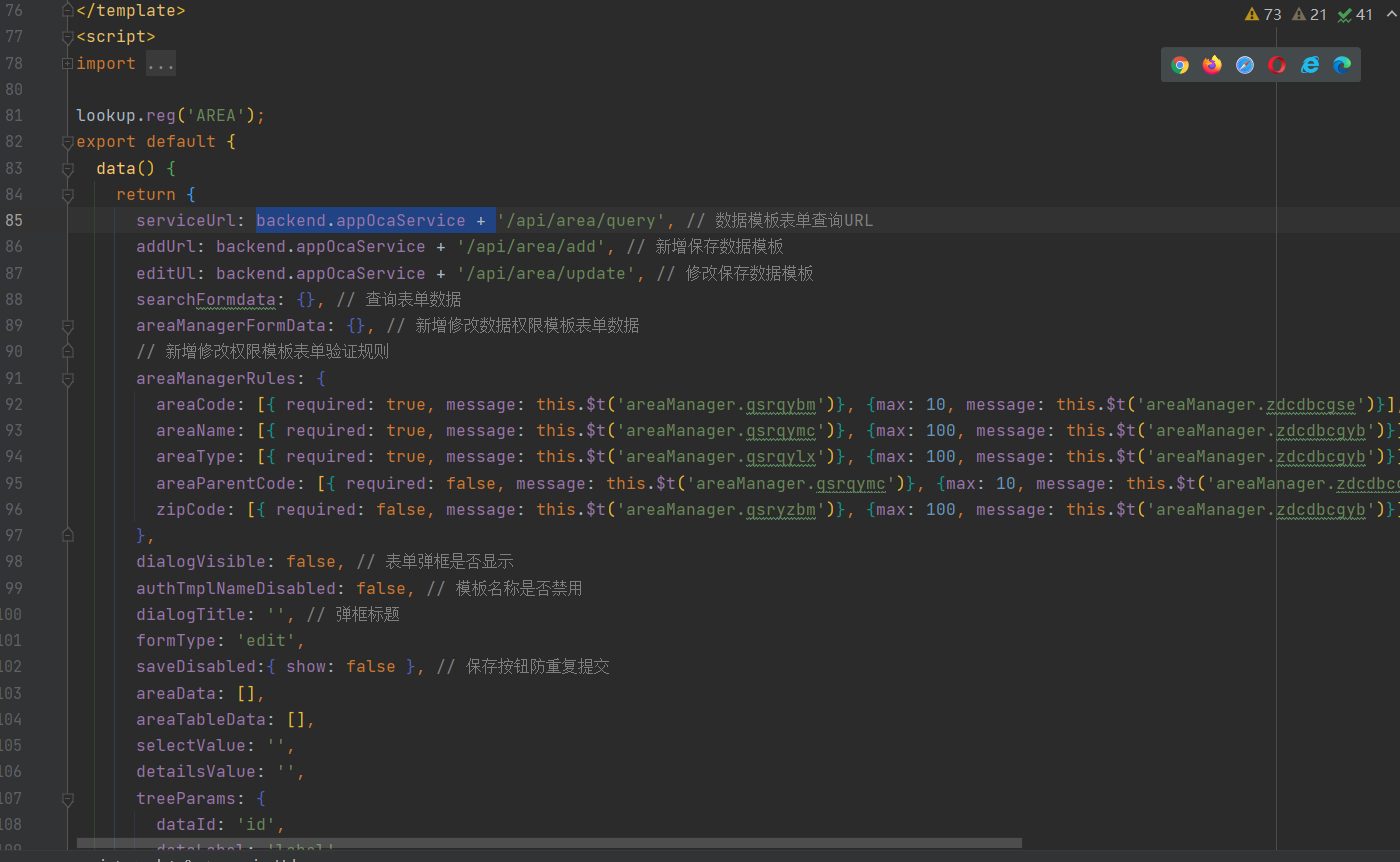
Task: Click the fold end marker on line 97
Action: [x=67, y=536]
